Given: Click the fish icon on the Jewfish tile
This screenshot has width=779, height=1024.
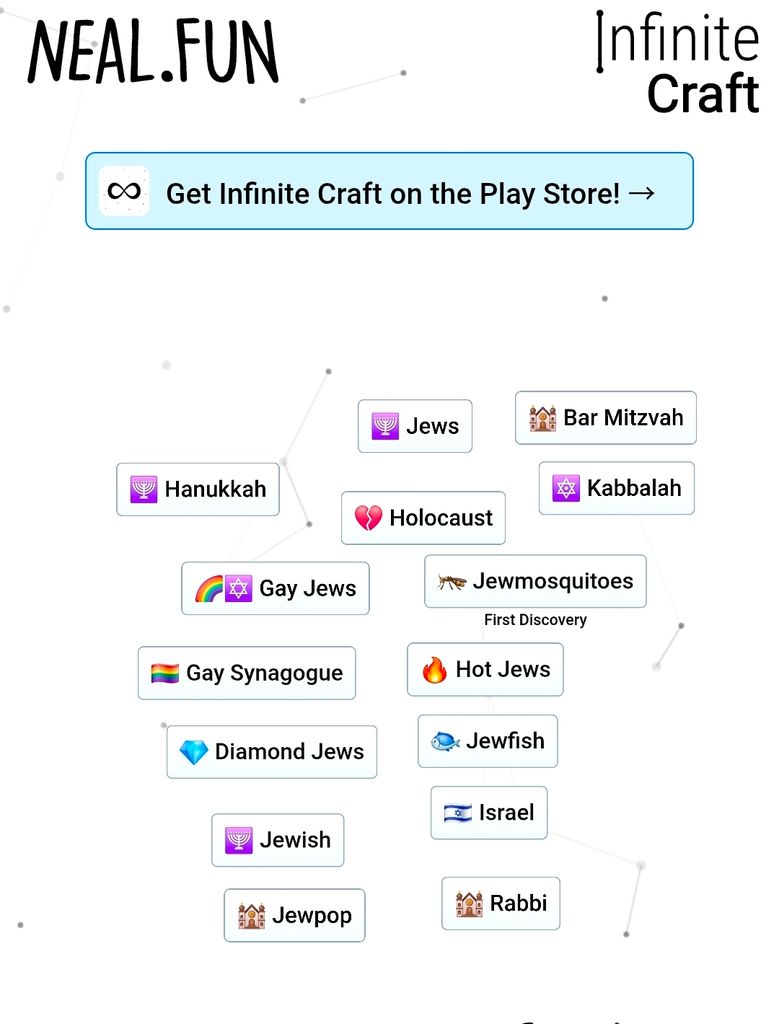Looking at the screenshot, I should 445,741.
